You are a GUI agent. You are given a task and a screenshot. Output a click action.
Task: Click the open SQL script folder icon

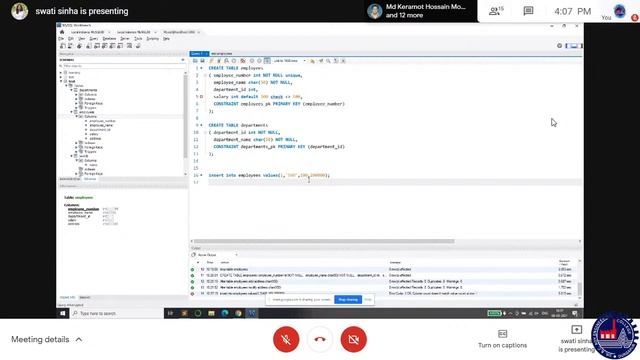pyautogui.click(x=195, y=61)
